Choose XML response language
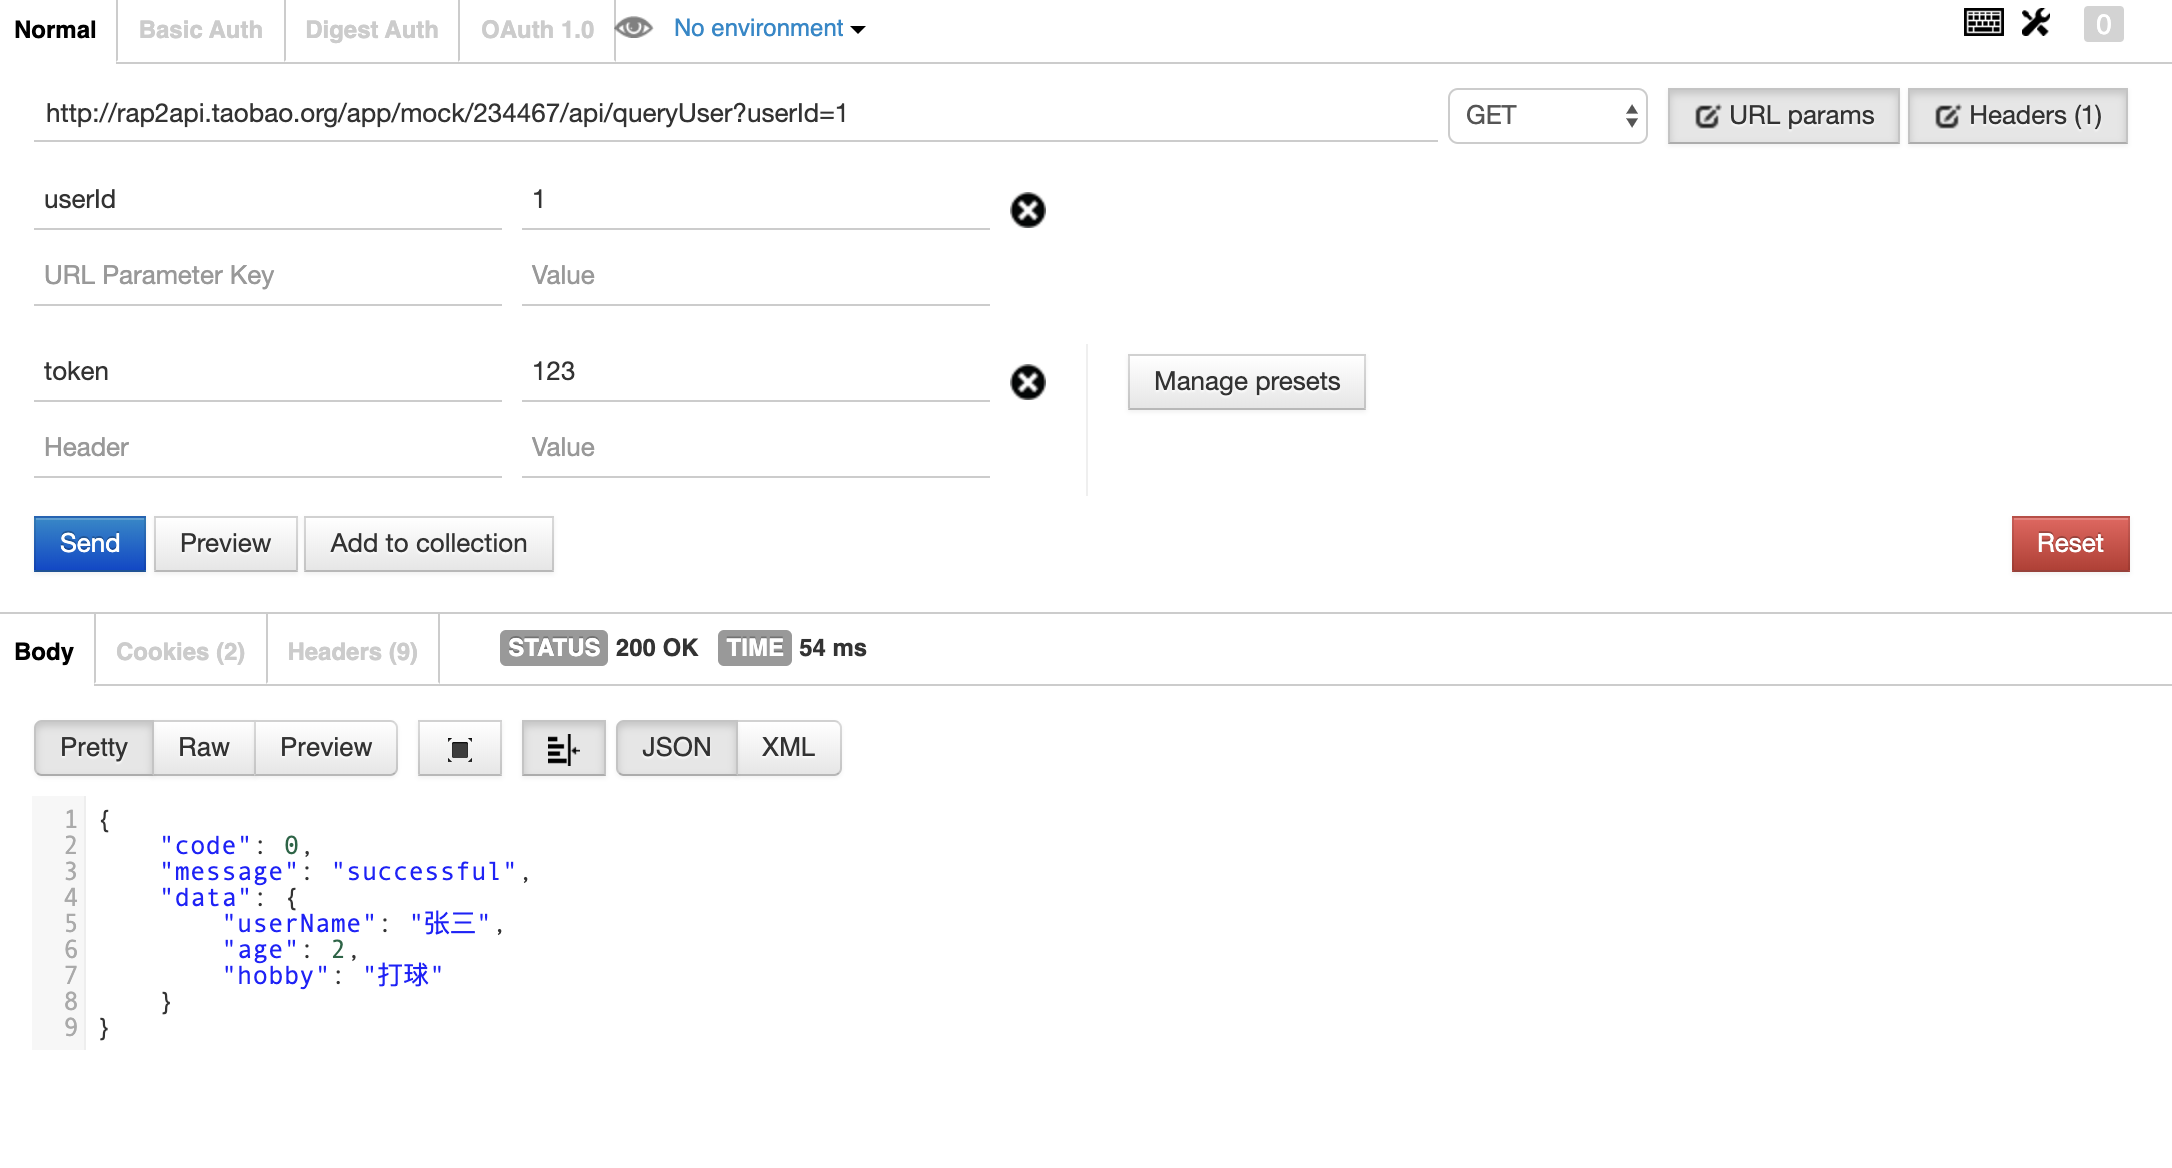This screenshot has height=1168, width=2172. click(x=789, y=748)
